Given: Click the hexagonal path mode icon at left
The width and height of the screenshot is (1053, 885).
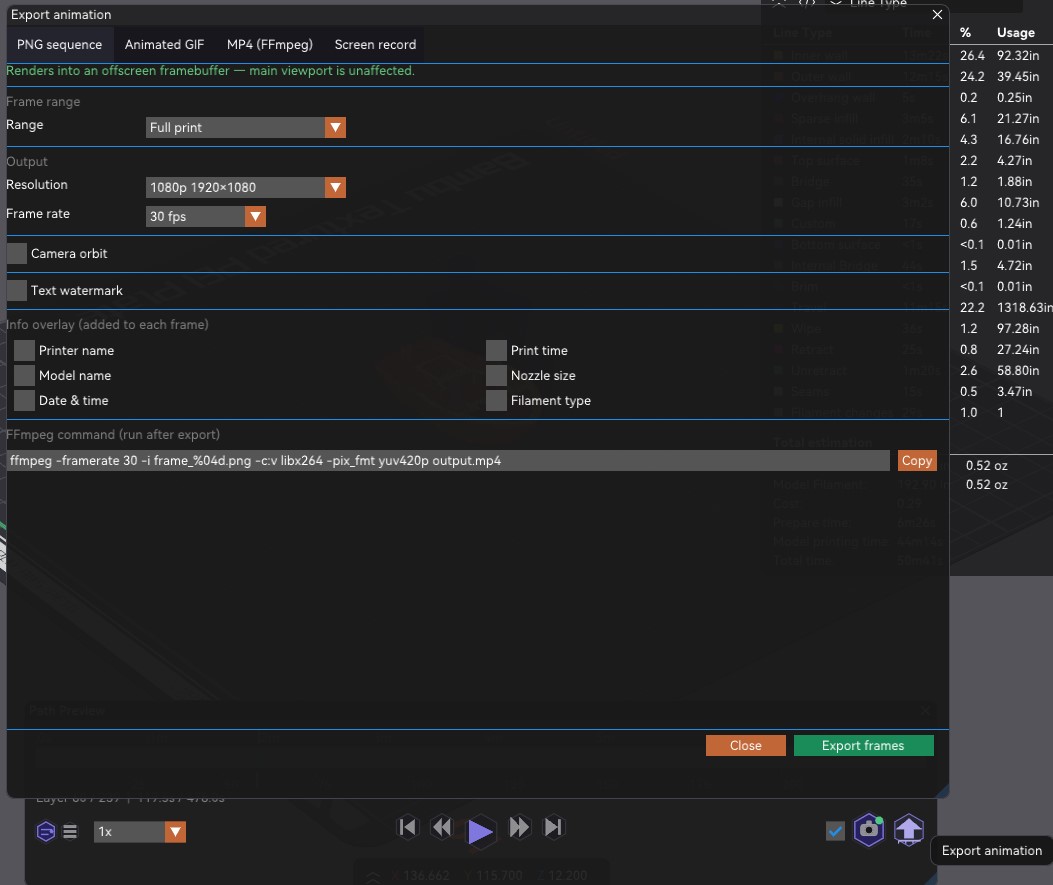Looking at the screenshot, I should (46, 832).
